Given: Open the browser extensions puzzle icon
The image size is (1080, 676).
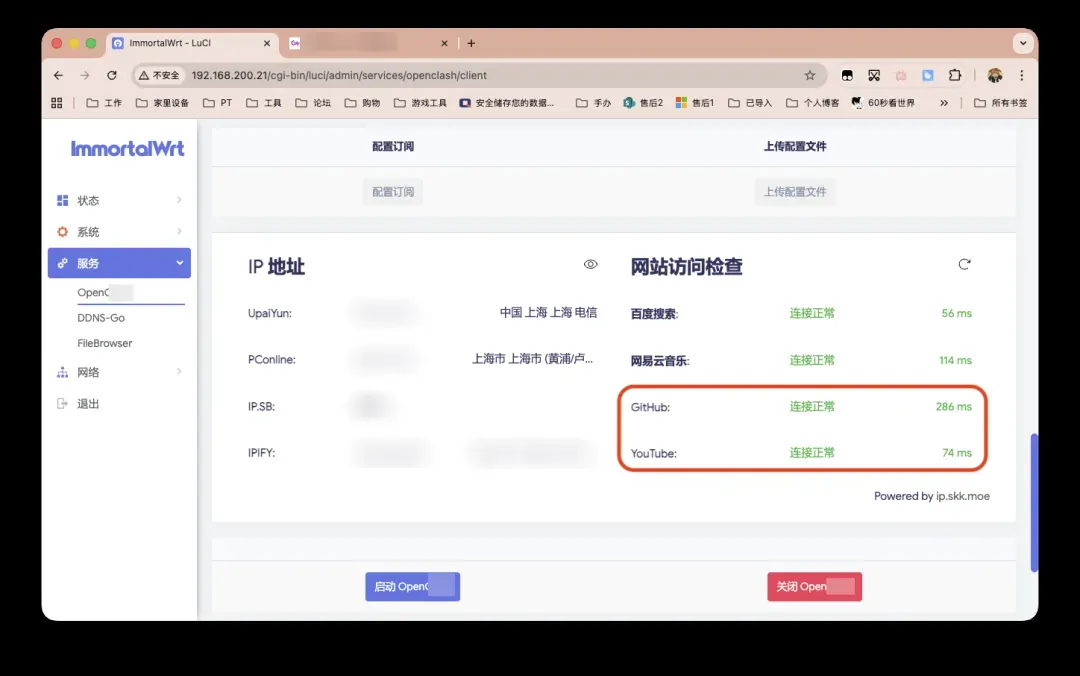Looking at the screenshot, I should [x=955, y=75].
